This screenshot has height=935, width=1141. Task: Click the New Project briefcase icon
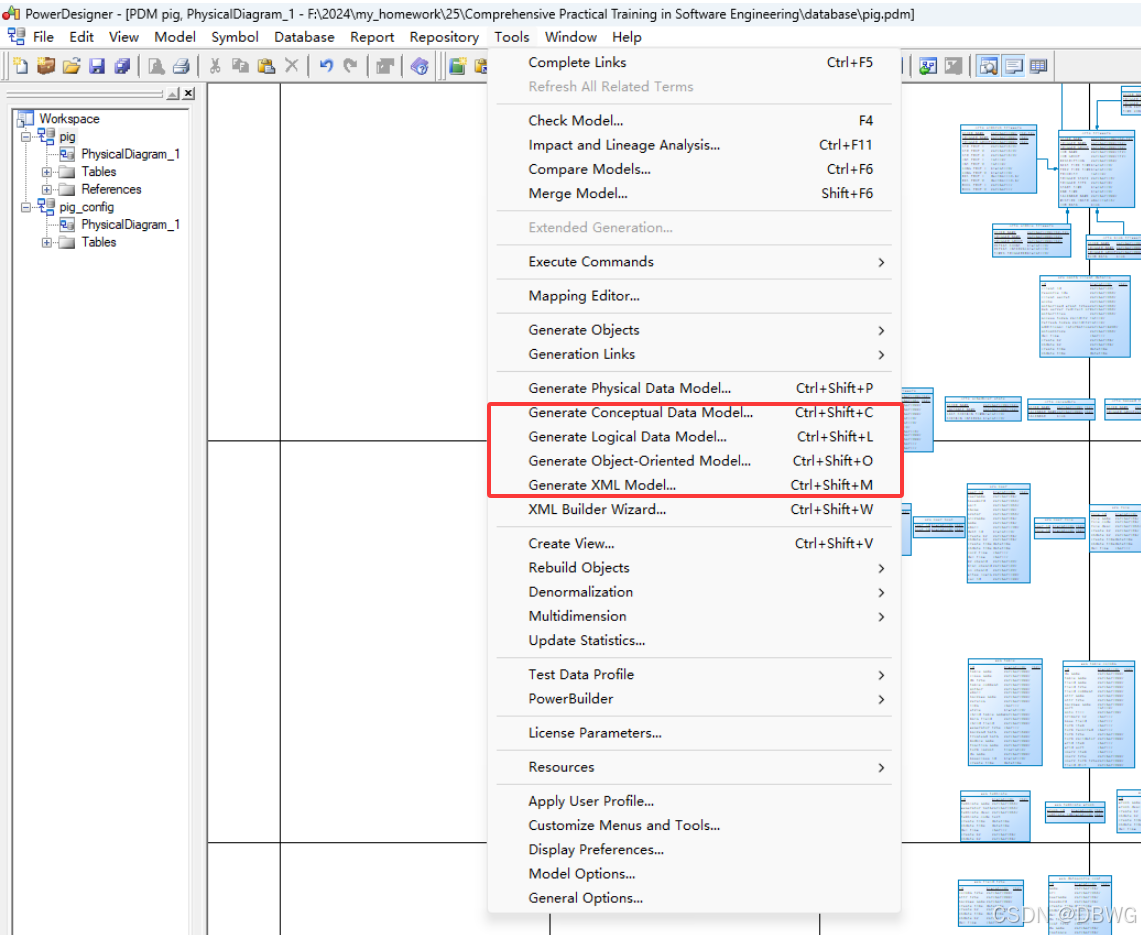[x=46, y=66]
